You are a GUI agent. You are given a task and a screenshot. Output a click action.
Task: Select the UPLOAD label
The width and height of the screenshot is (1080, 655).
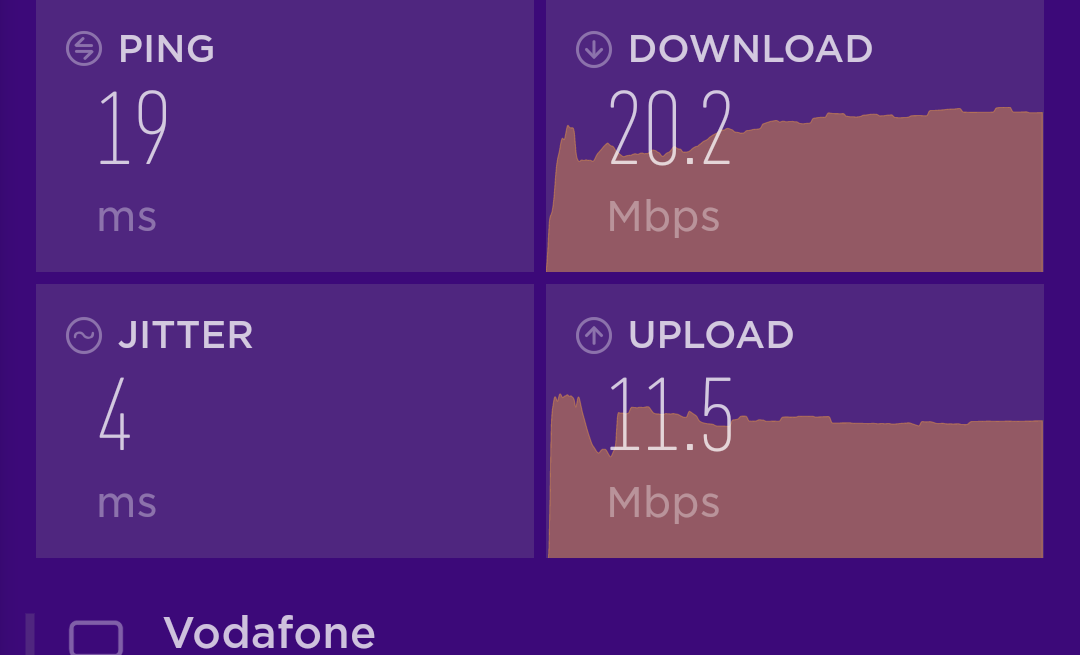click(x=712, y=335)
